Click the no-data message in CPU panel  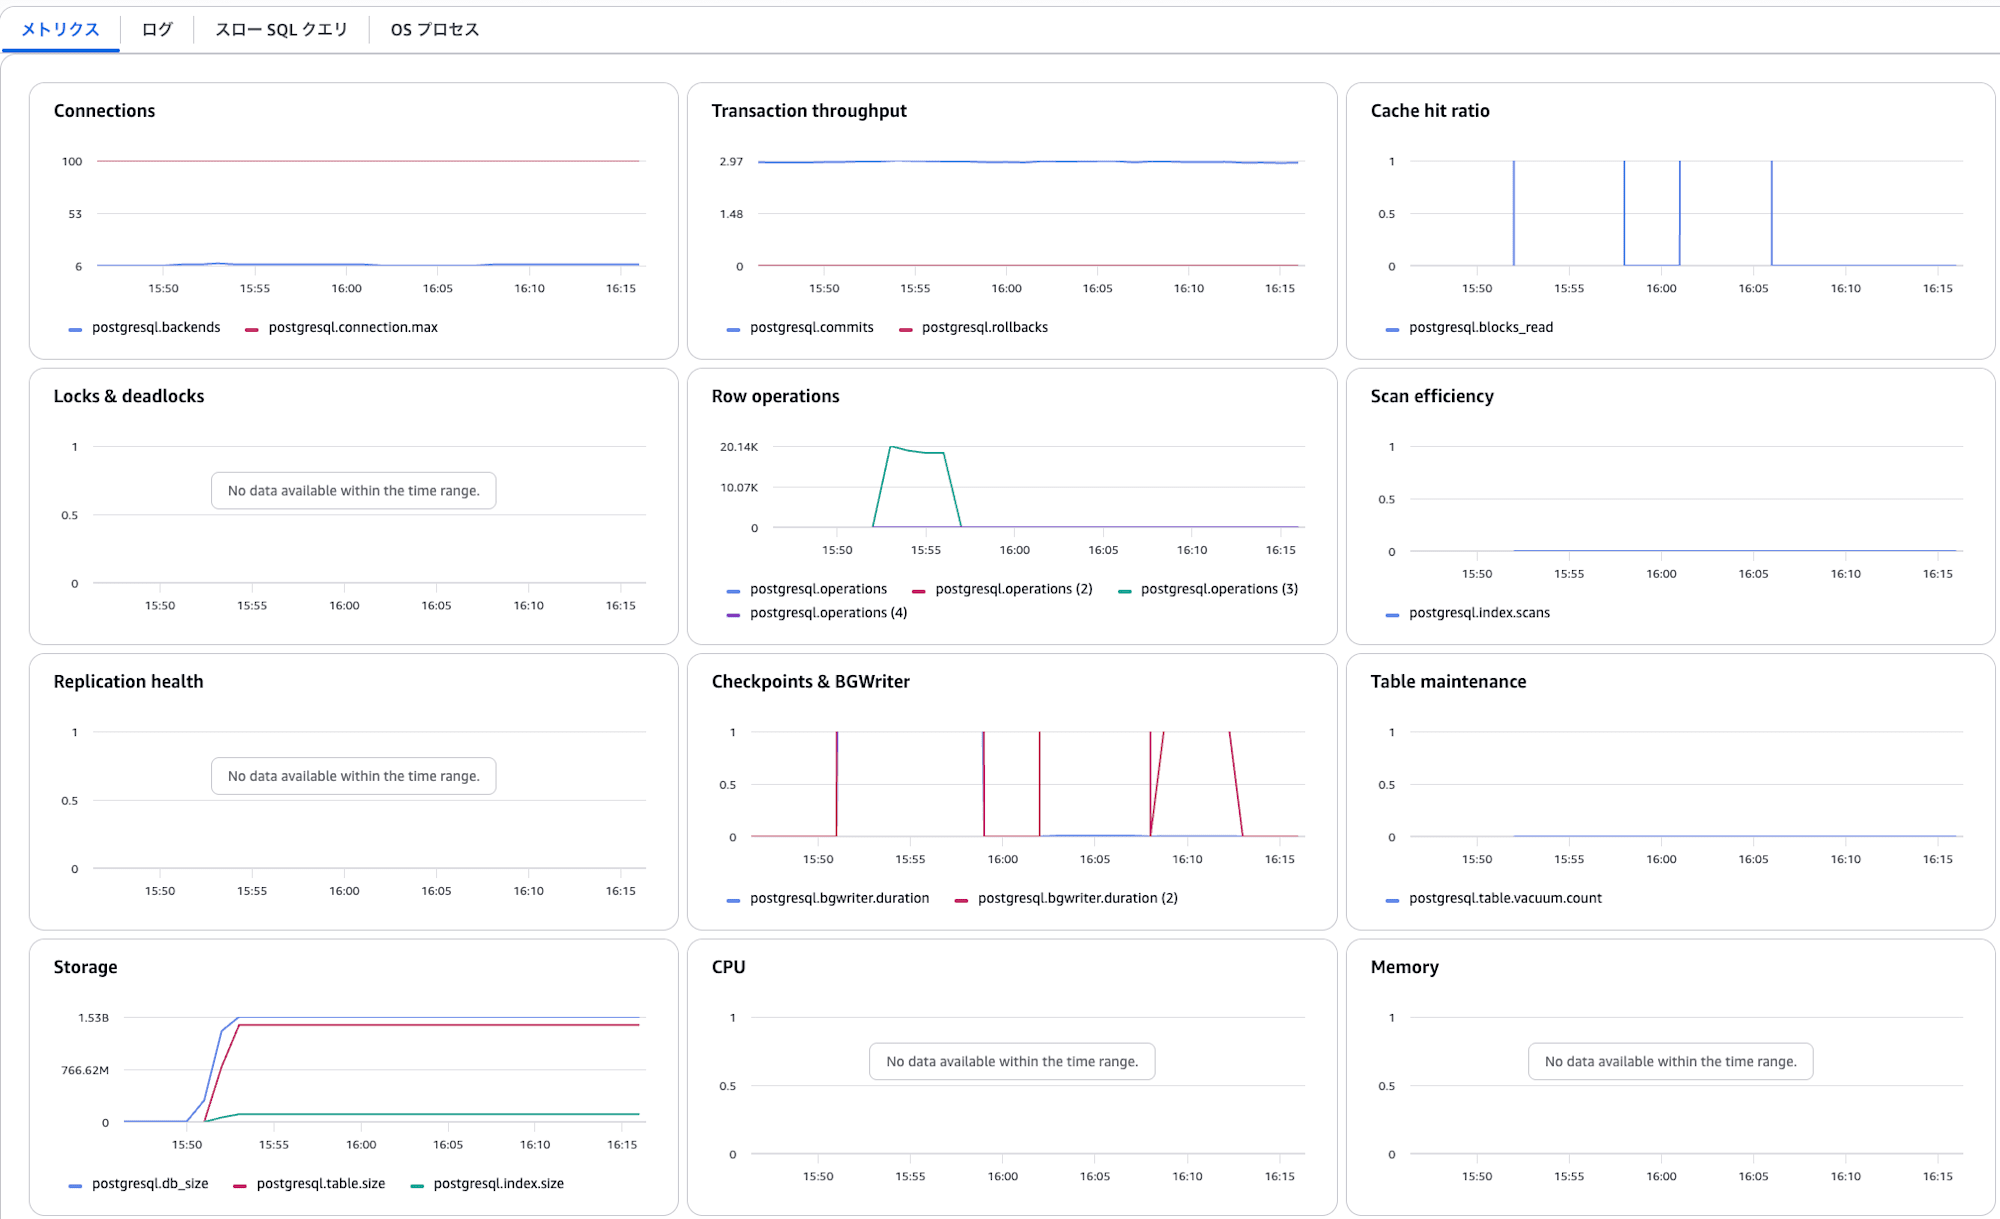[1012, 1062]
